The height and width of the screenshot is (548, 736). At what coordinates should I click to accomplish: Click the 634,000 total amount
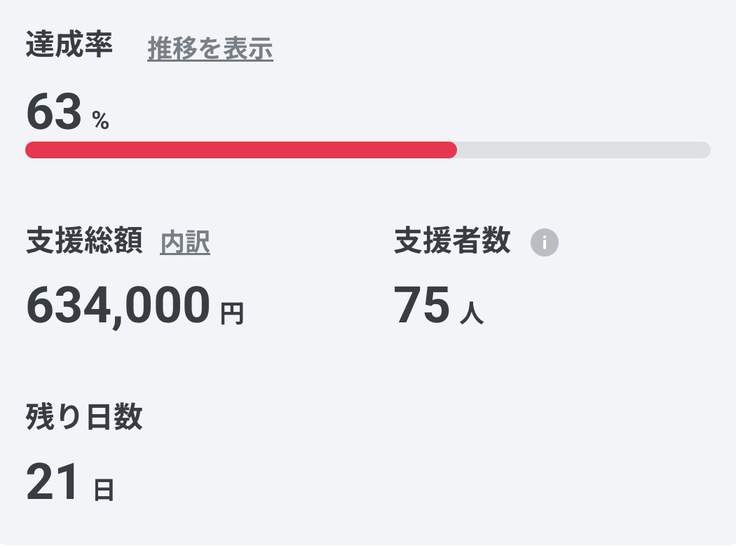118,305
